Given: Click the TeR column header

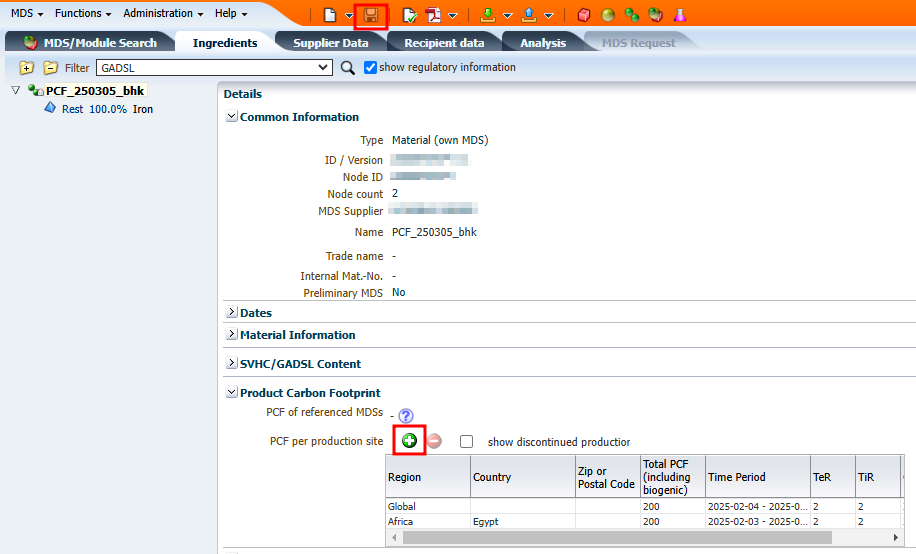Looking at the screenshot, I should (x=833, y=477).
